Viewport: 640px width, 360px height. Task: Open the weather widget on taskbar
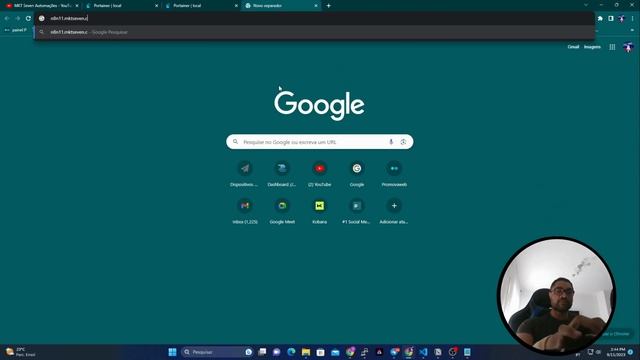click(x=20, y=352)
